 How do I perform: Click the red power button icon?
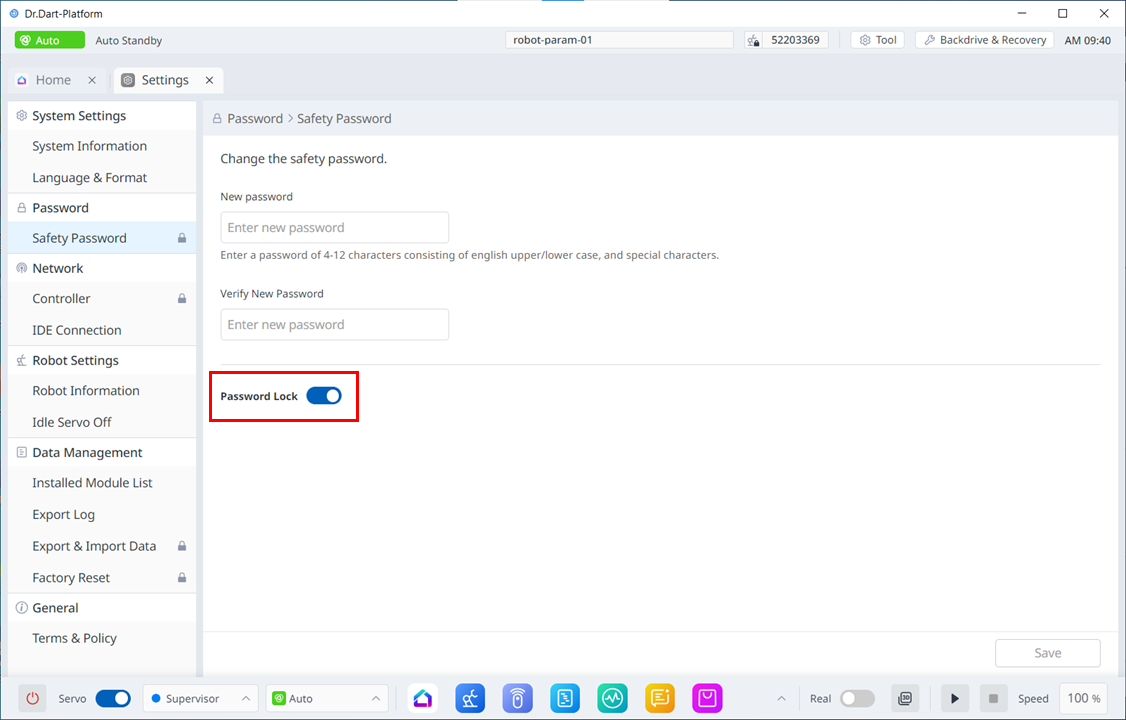tap(32, 698)
